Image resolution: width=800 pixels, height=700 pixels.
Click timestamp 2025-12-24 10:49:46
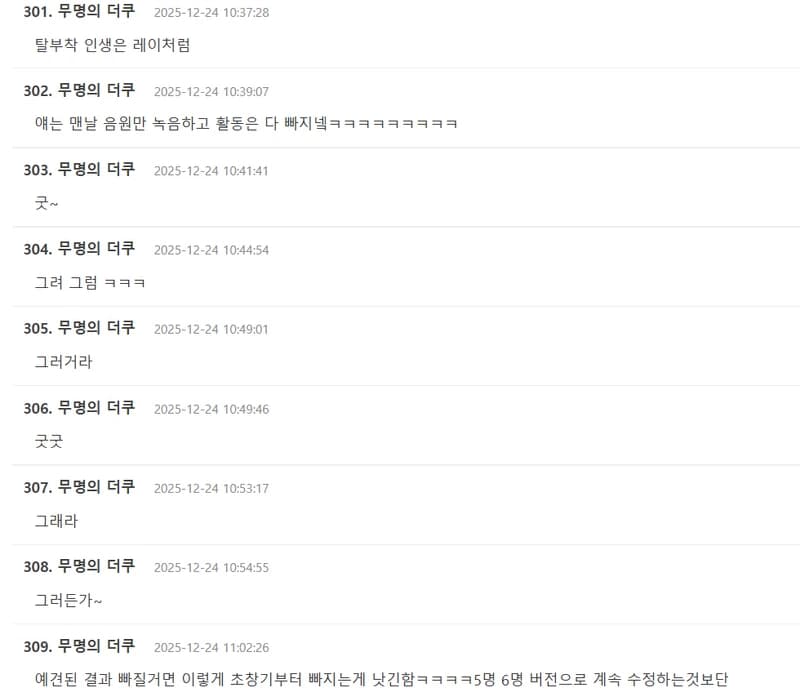coord(211,409)
